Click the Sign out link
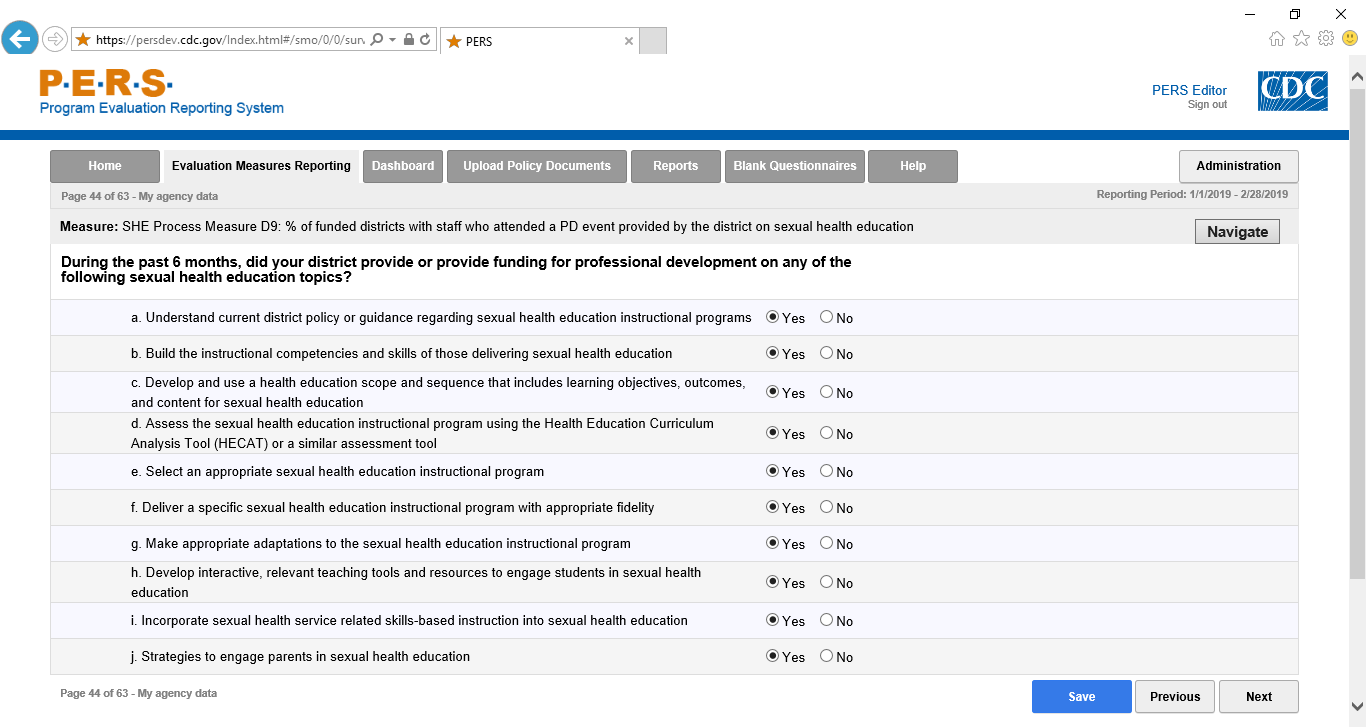1366x727 pixels. coord(1207,105)
